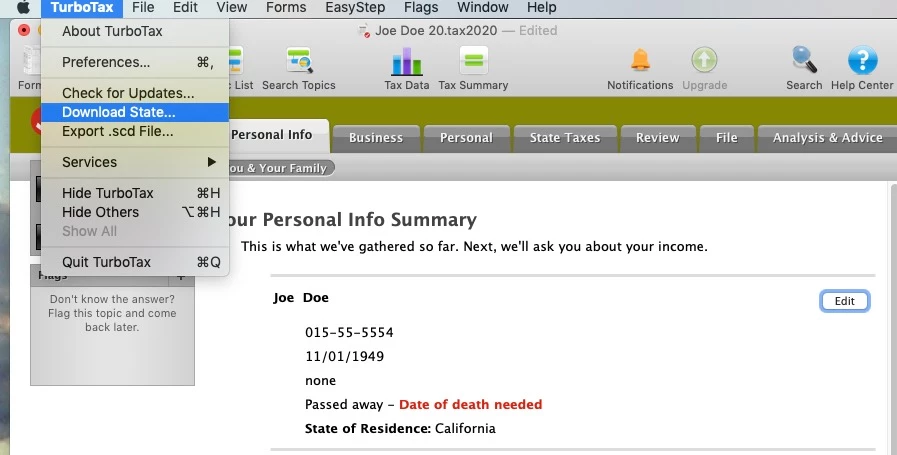This screenshot has height=455, width=897.
Task: Click the window title Joe Doe 20.tax2020
Action: tap(436, 31)
